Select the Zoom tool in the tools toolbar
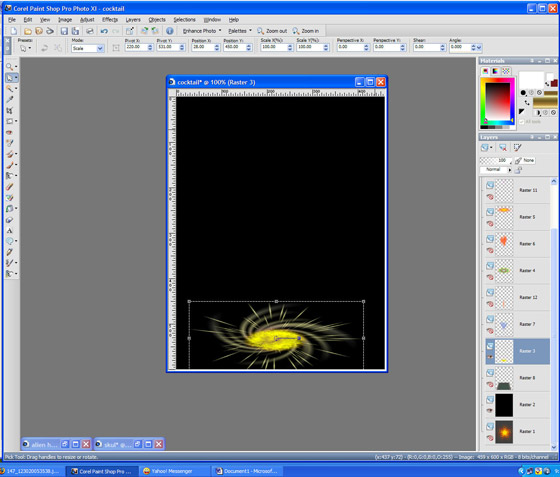Image resolution: width=560 pixels, height=477 pixels. (9, 66)
